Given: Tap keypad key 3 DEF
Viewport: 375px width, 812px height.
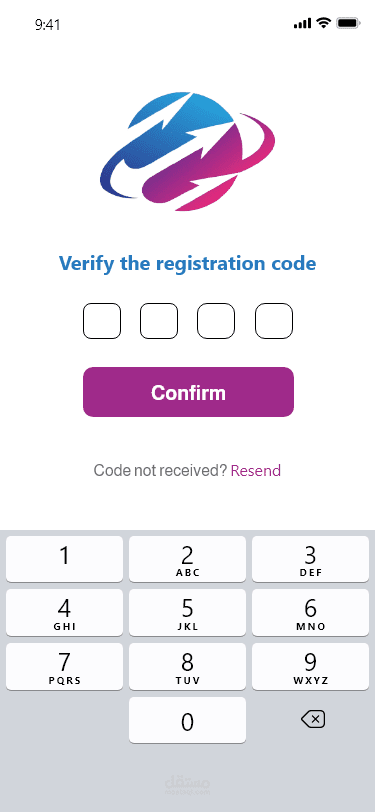Looking at the screenshot, I should pyautogui.click(x=310, y=559).
